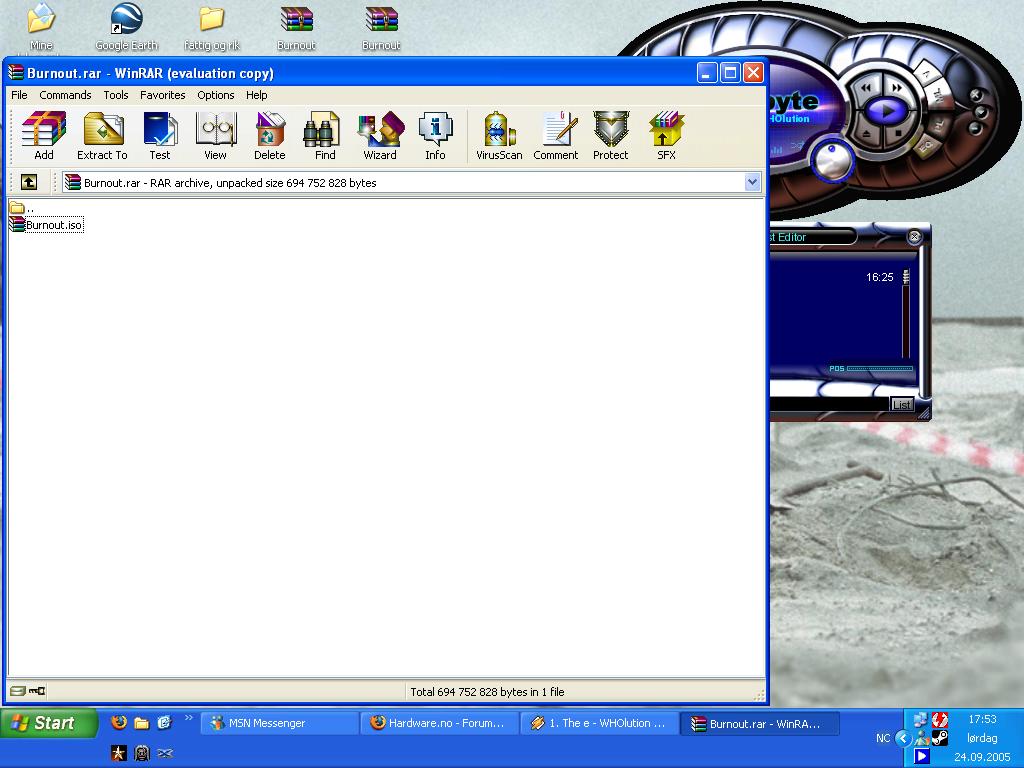Click the List button in Playlist Editor

click(x=901, y=404)
